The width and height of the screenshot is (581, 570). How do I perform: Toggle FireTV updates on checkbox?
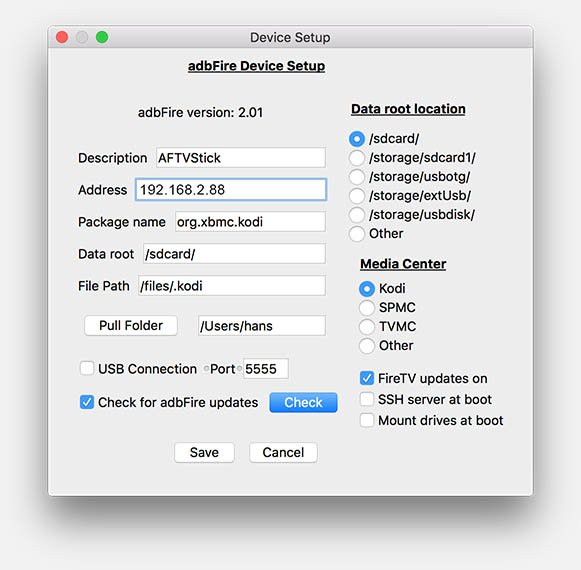tap(367, 378)
